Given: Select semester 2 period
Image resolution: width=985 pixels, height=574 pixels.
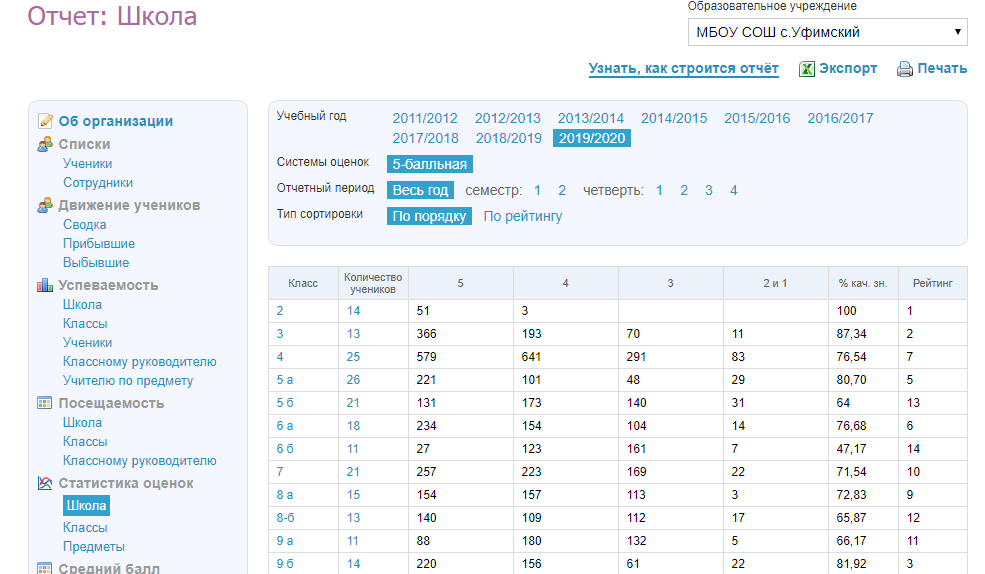Looking at the screenshot, I should click(x=562, y=190).
